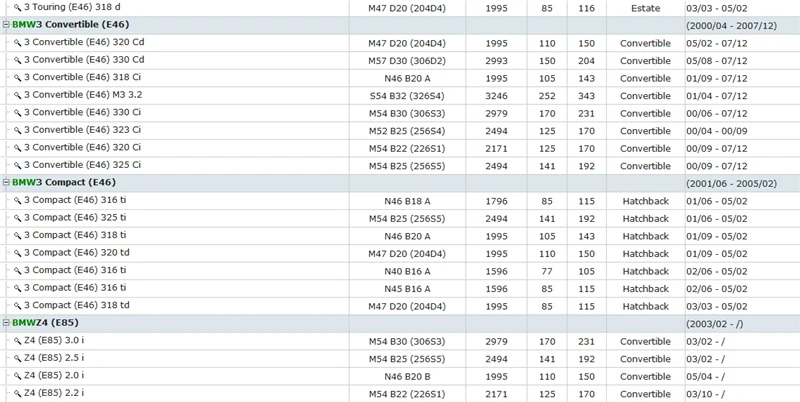Click date range (2000/04 - 2007/12)
Screen dimensions: 800x402
(x=731, y=26)
